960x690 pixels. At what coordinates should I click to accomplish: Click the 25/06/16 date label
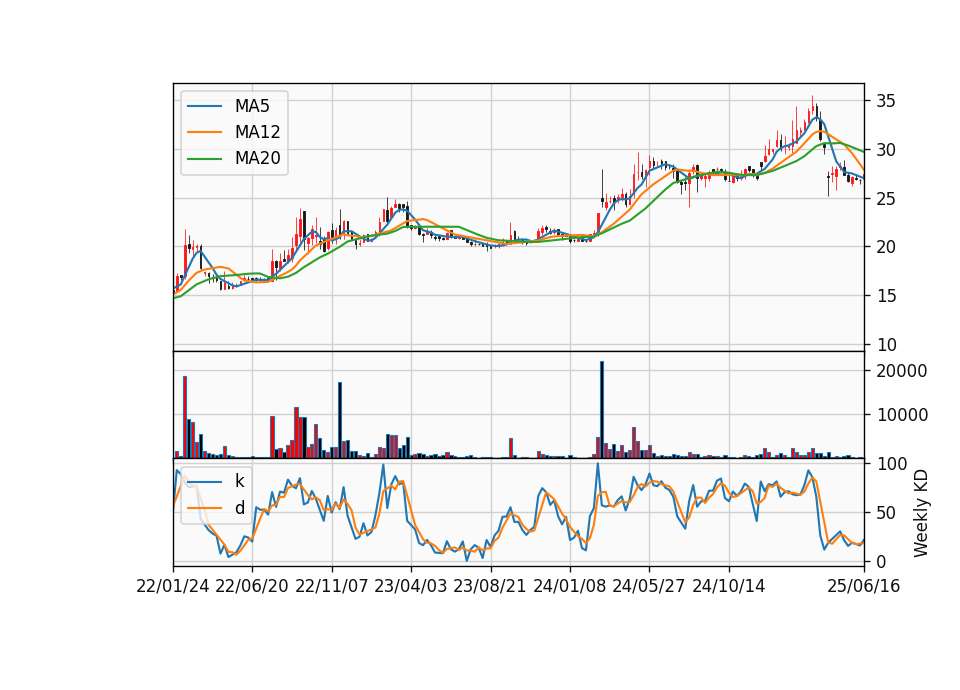[864, 586]
